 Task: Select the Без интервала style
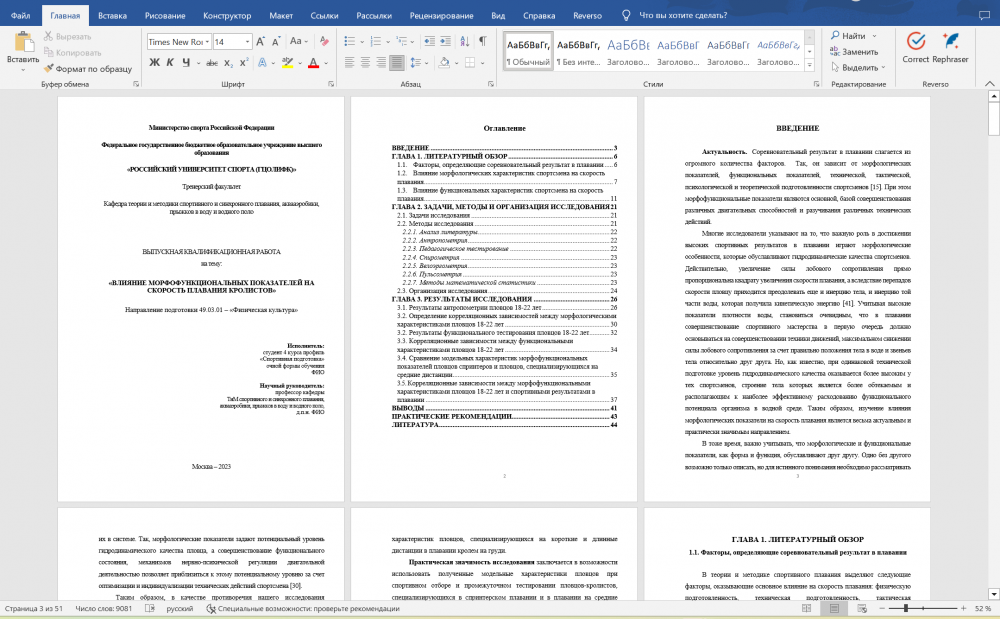(x=578, y=51)
